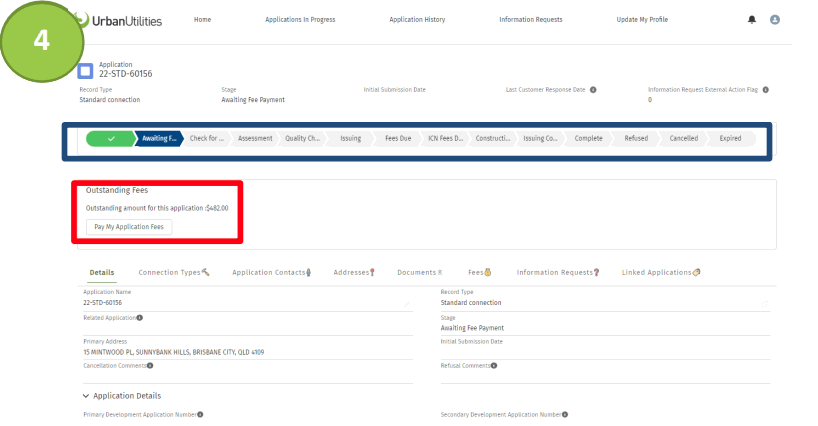Click the blue Application record icon
Screen dimensions: 818x426
[85, 70]
